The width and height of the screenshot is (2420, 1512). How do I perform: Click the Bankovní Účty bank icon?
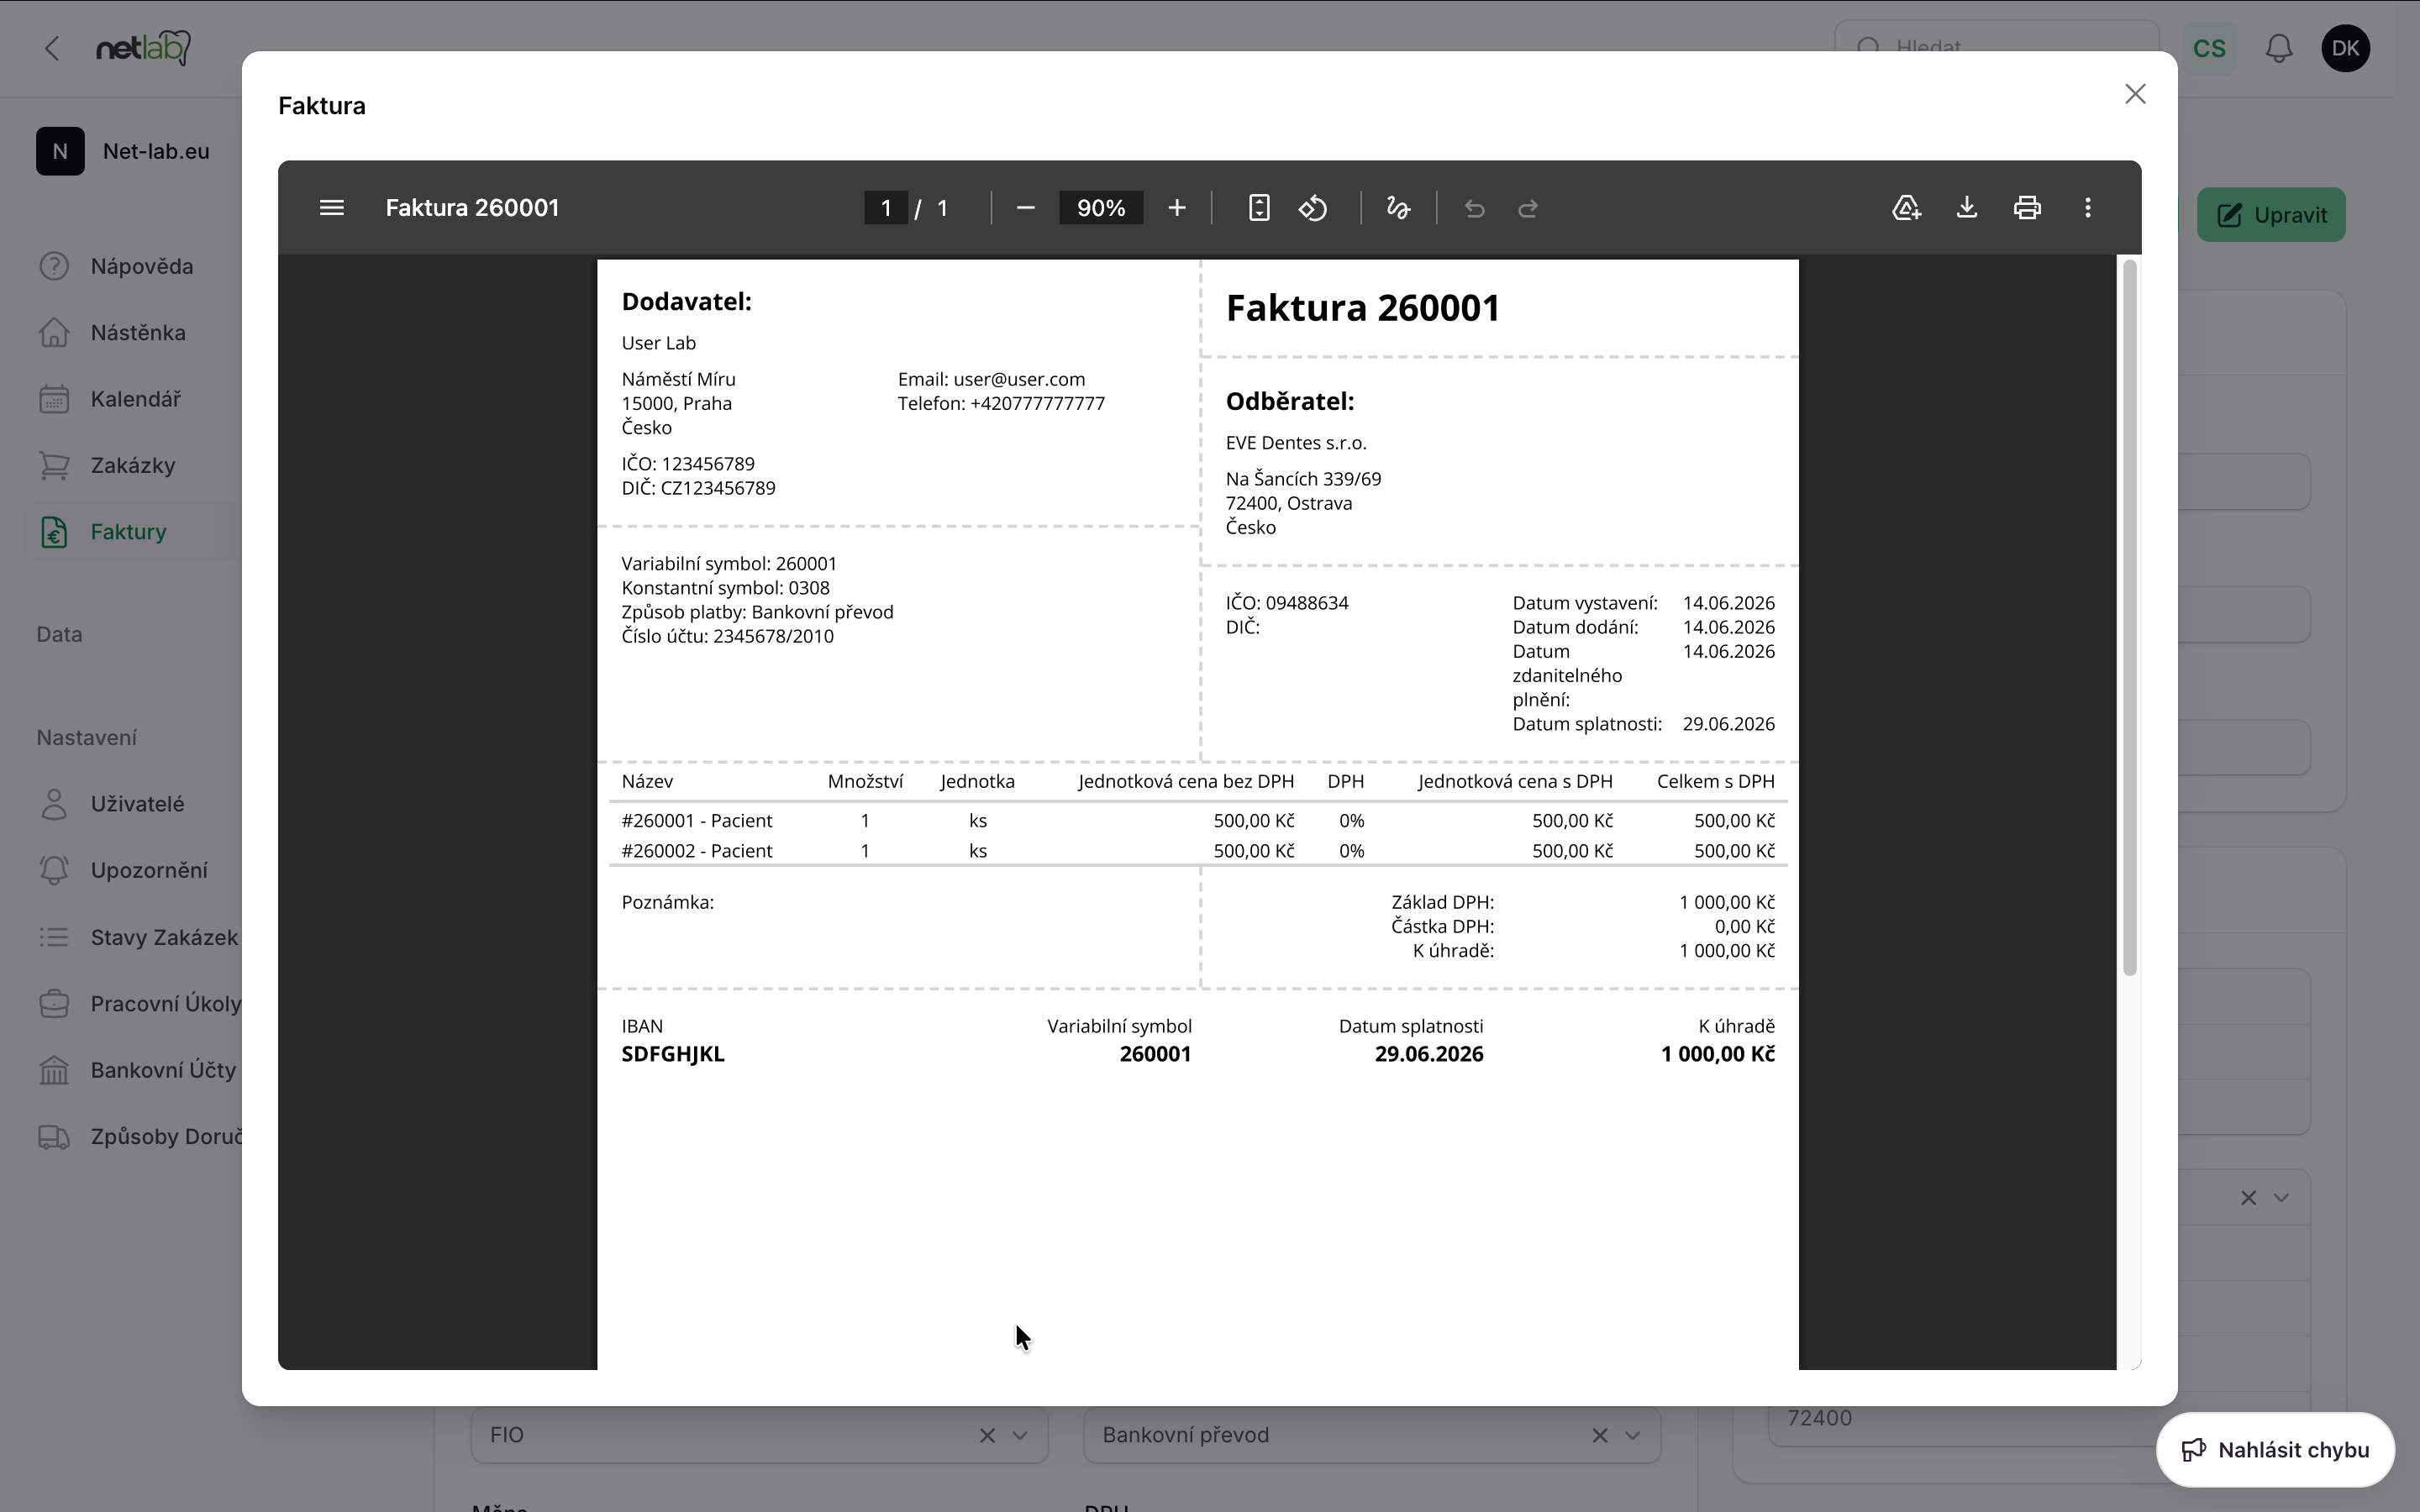54,1070
